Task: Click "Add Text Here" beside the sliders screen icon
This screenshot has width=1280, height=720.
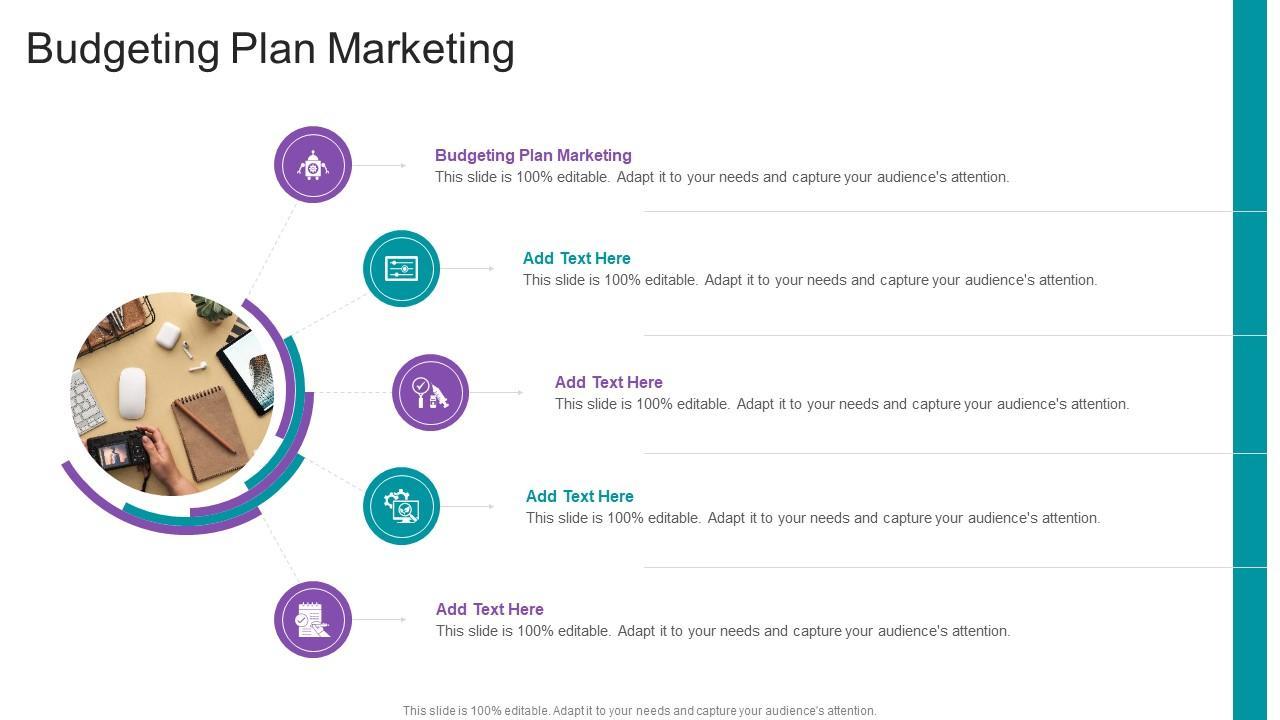Action: pos(576,258)
